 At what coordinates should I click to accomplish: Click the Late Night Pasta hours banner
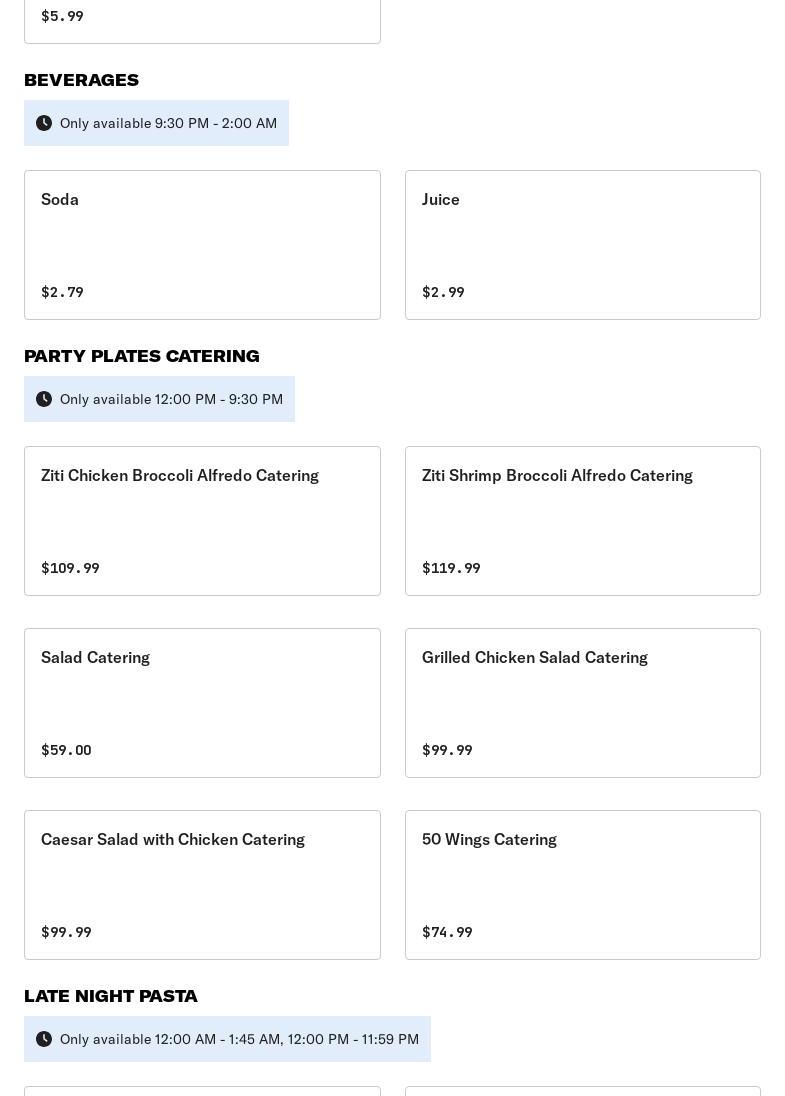coord(227,1039)
